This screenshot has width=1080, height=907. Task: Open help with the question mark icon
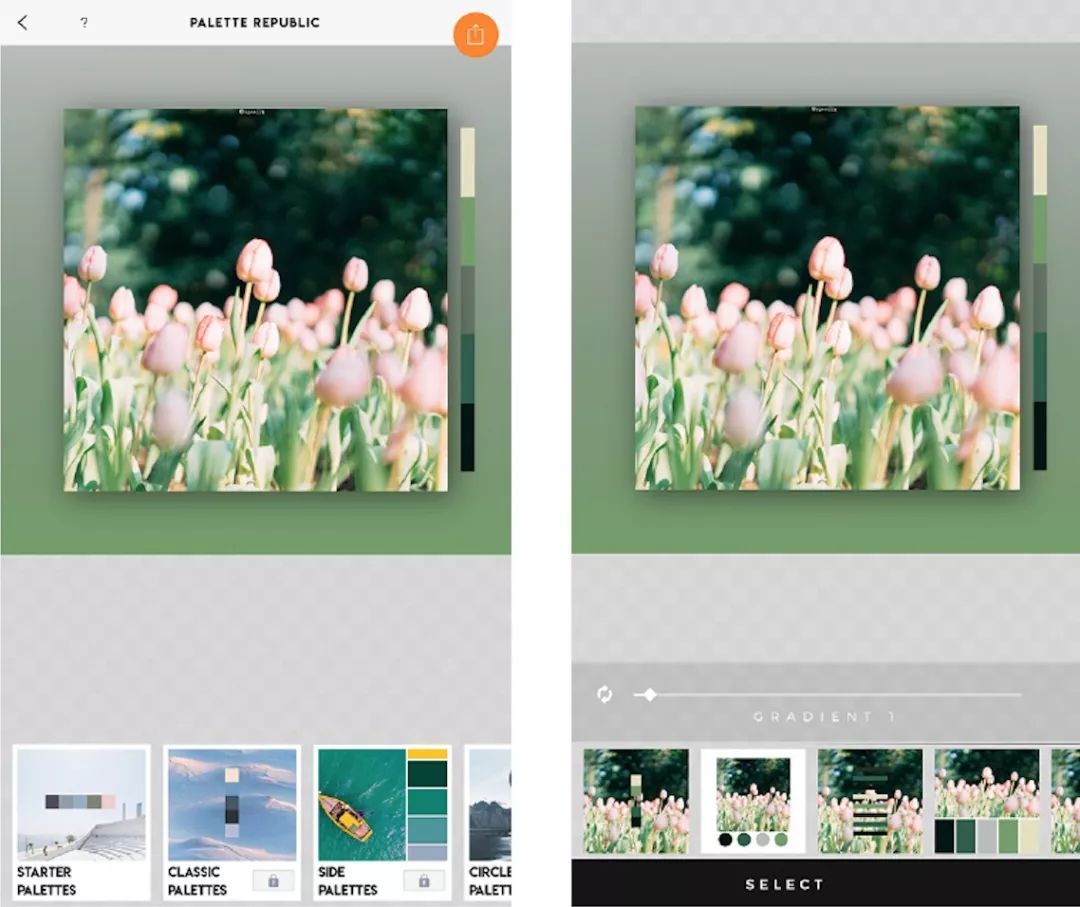tap(83, 22)
